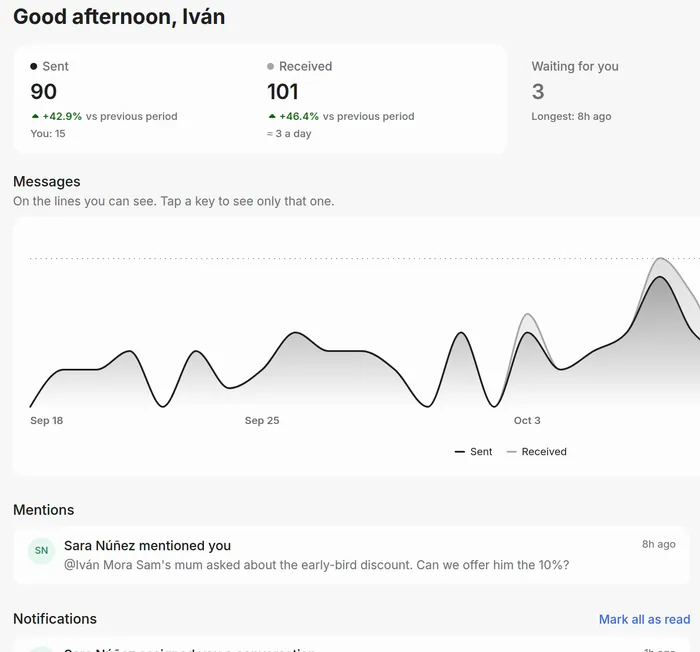Click the 'Longest: 8h ago' text
The width and height of the screenshot is (700, 652).
tap(571, 117)
